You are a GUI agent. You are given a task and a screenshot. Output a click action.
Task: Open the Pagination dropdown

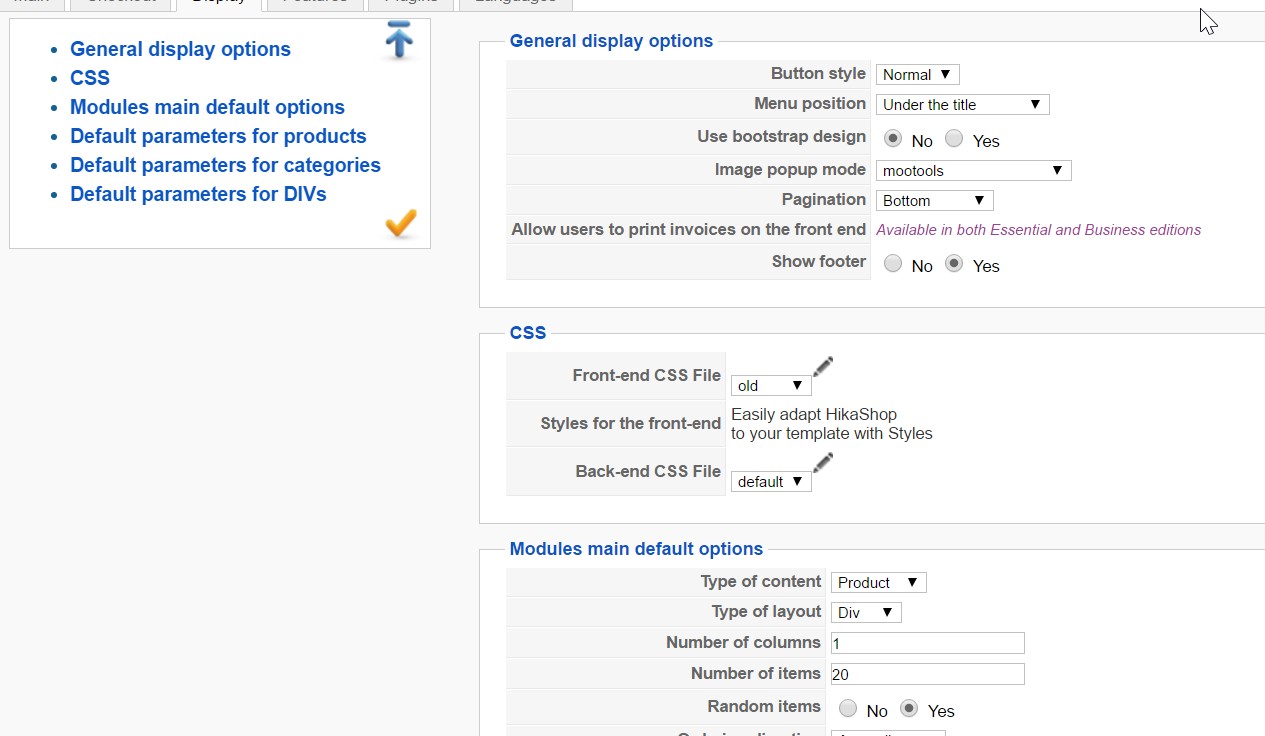pos(934,201)
